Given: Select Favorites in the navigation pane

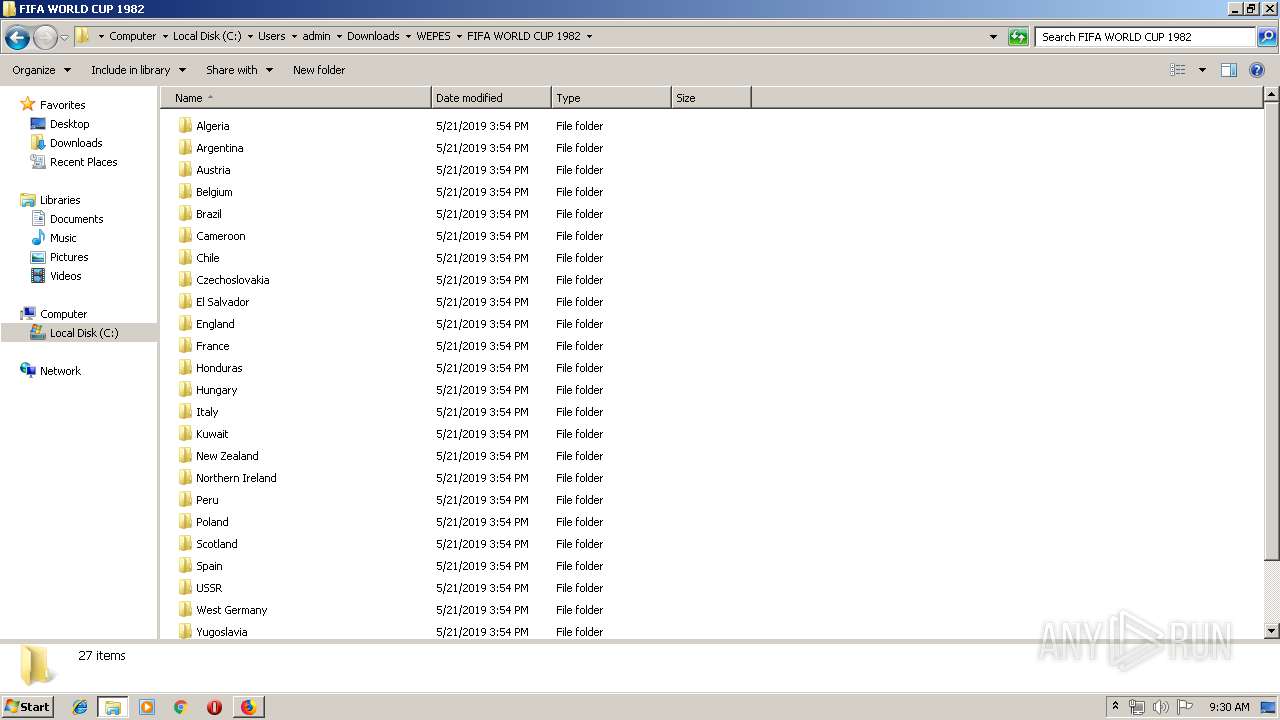Looking at the screenshot, I should pos(62,105).
